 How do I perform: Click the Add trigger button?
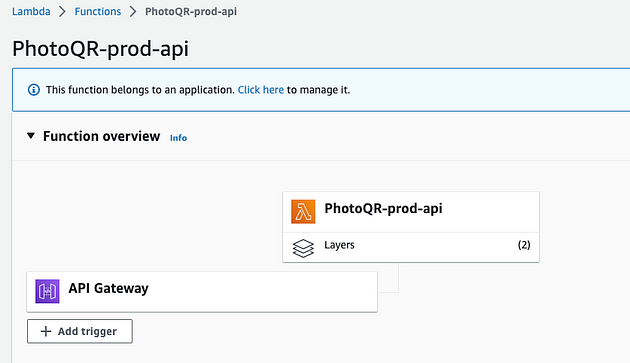[80, 331]
